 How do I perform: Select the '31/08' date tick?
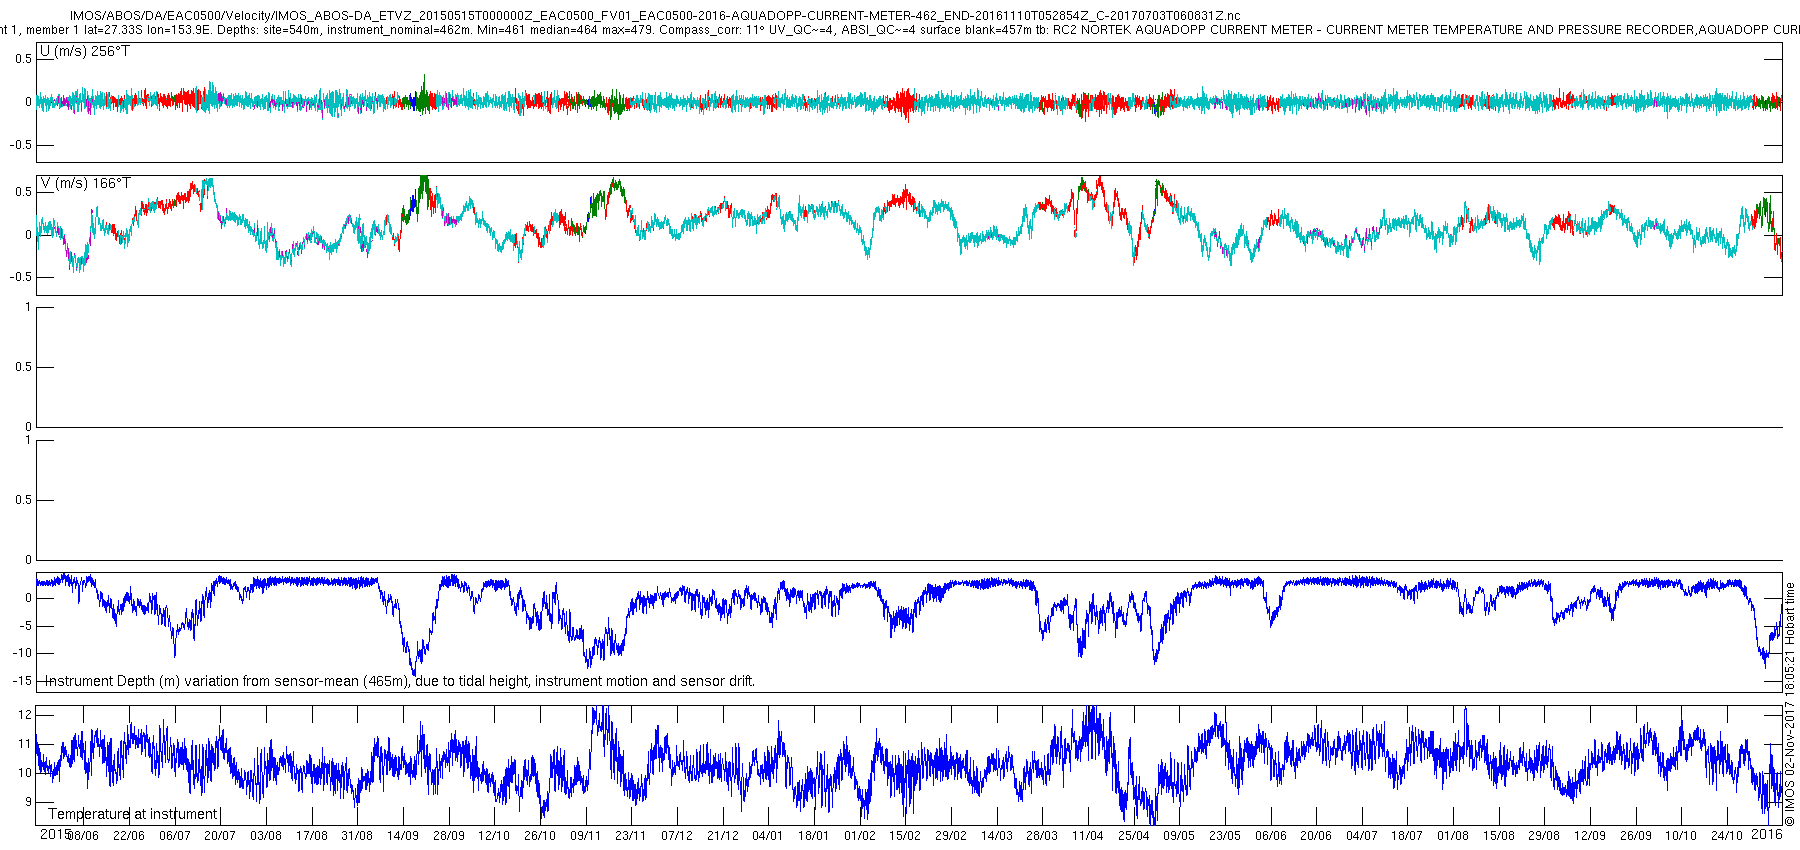pyautogui.click(x=357, y=836)
